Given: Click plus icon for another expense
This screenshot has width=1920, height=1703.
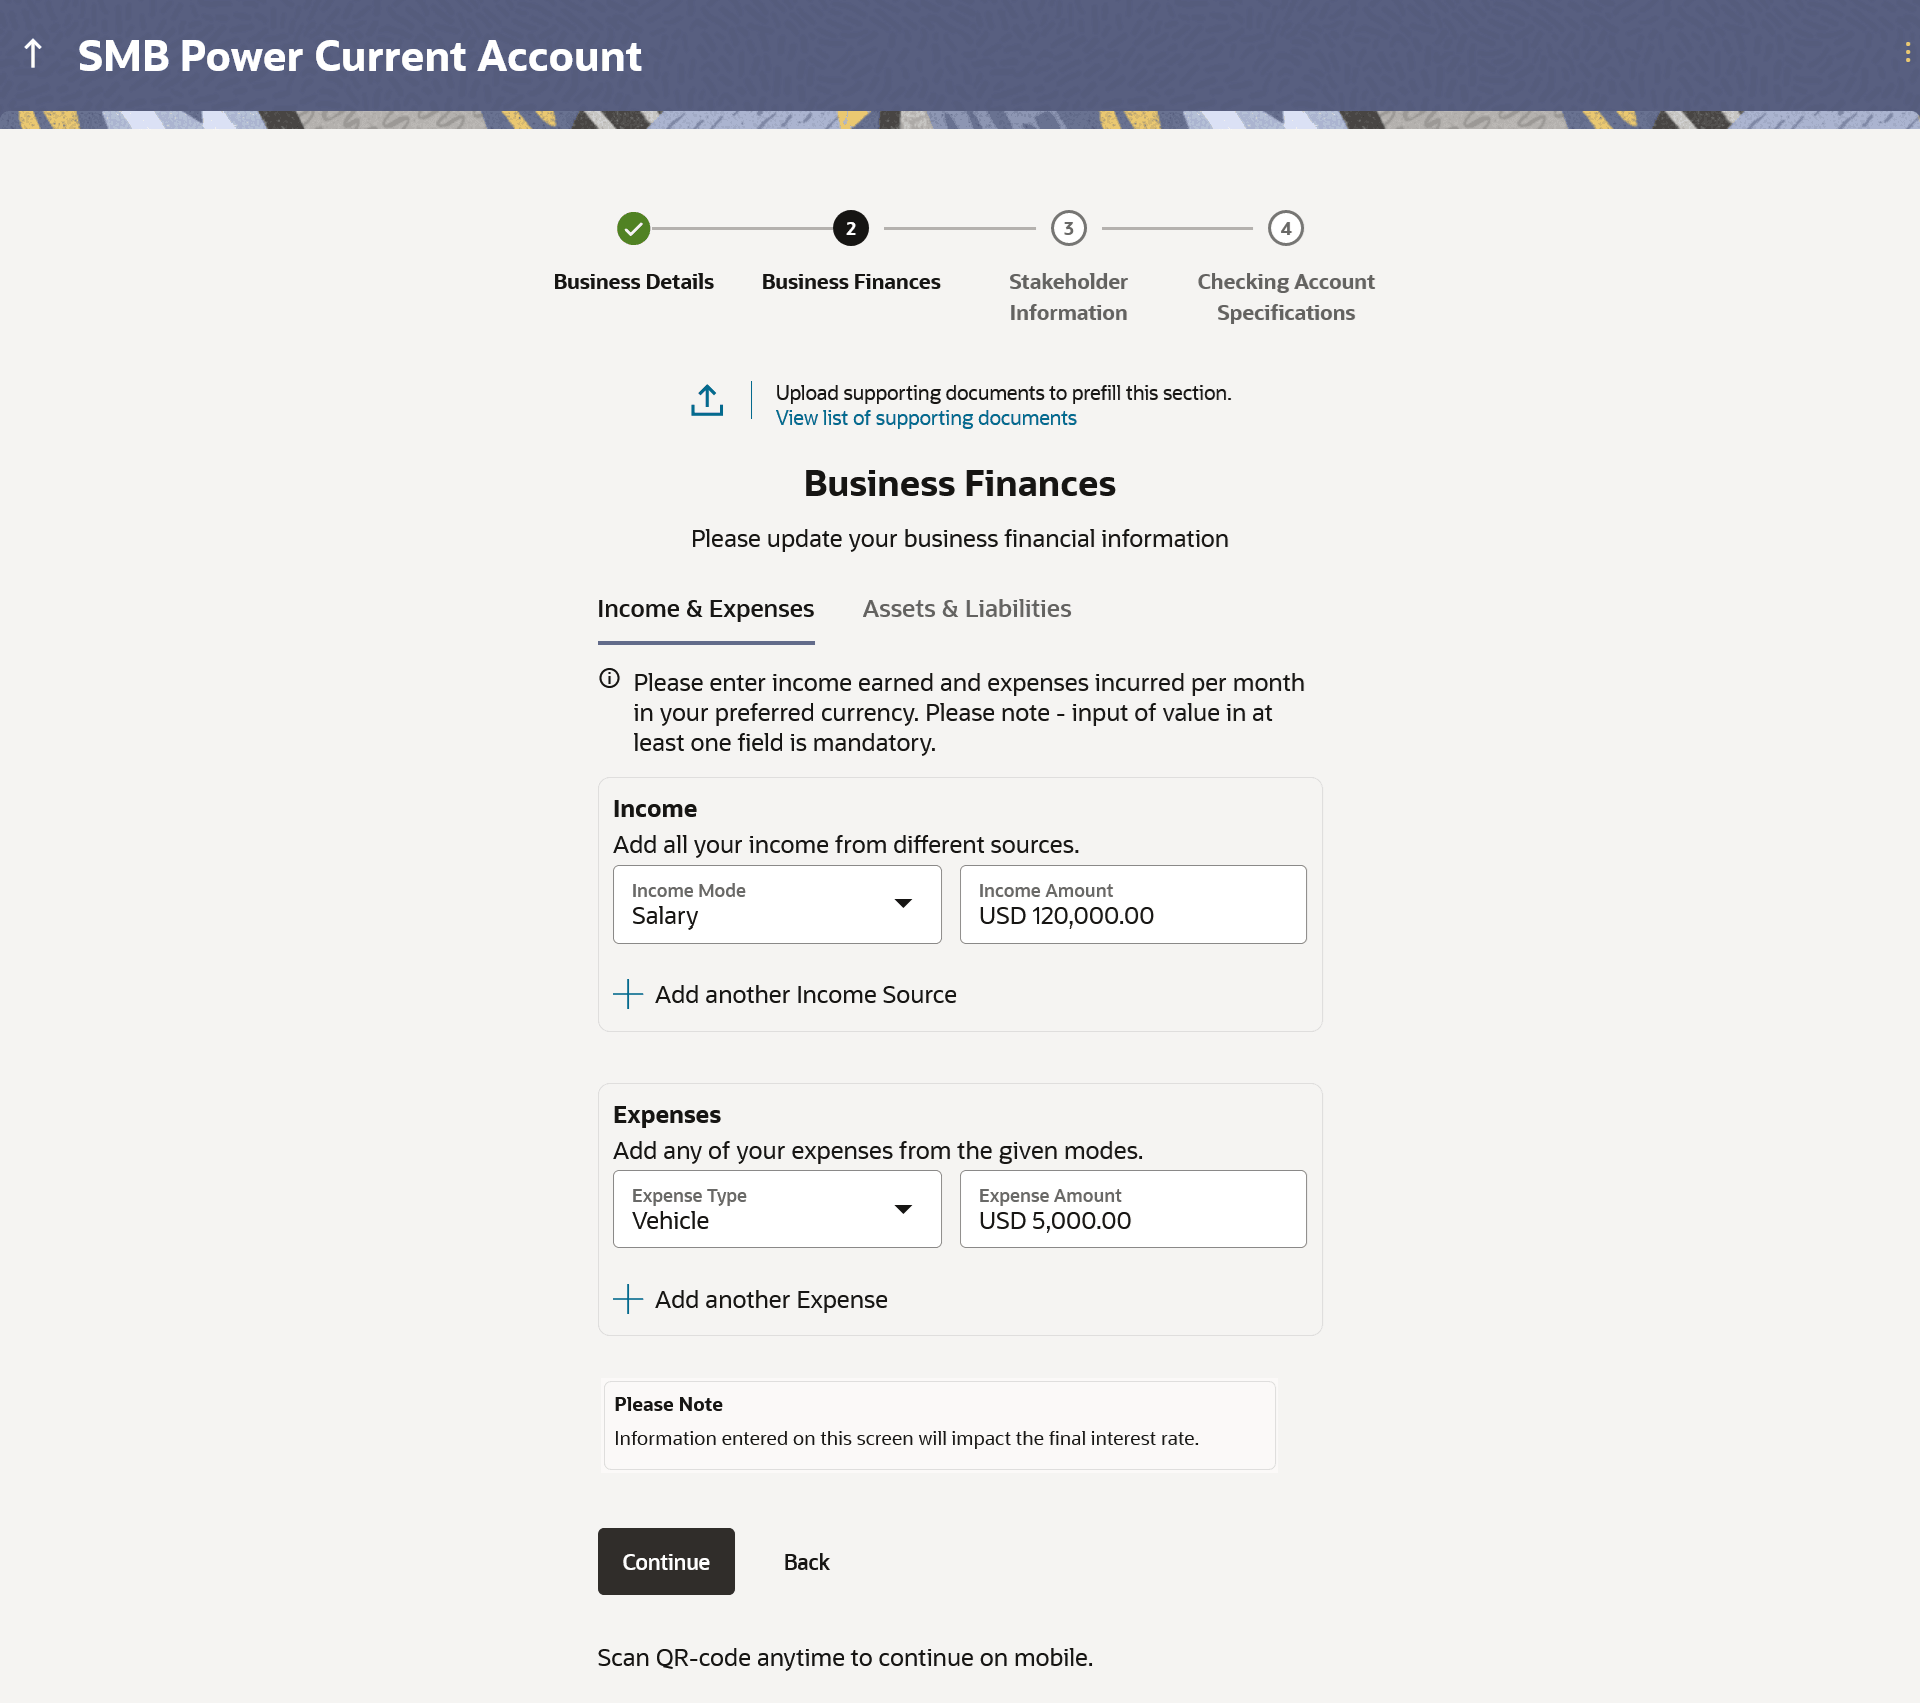Looking at the screenshot, I should 628,1299.
